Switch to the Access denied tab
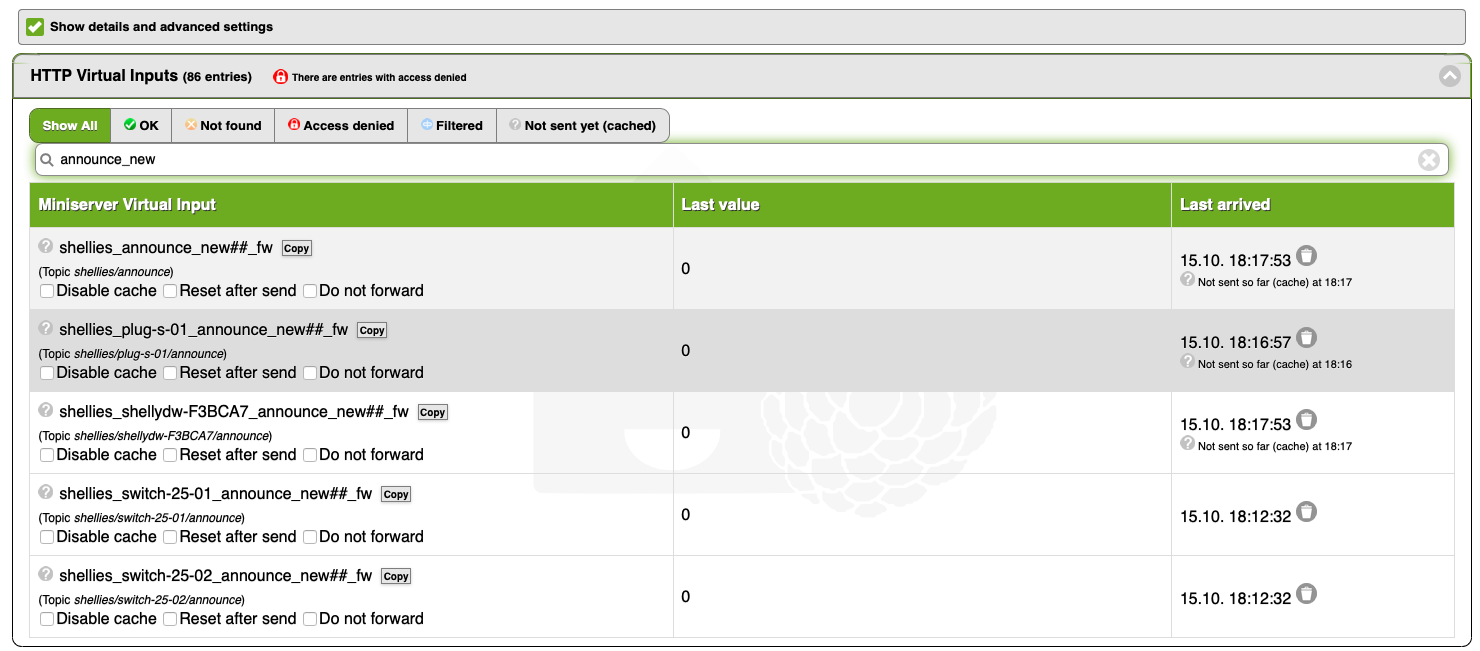The image size is (1480, 651). click(x=341, y=126)
